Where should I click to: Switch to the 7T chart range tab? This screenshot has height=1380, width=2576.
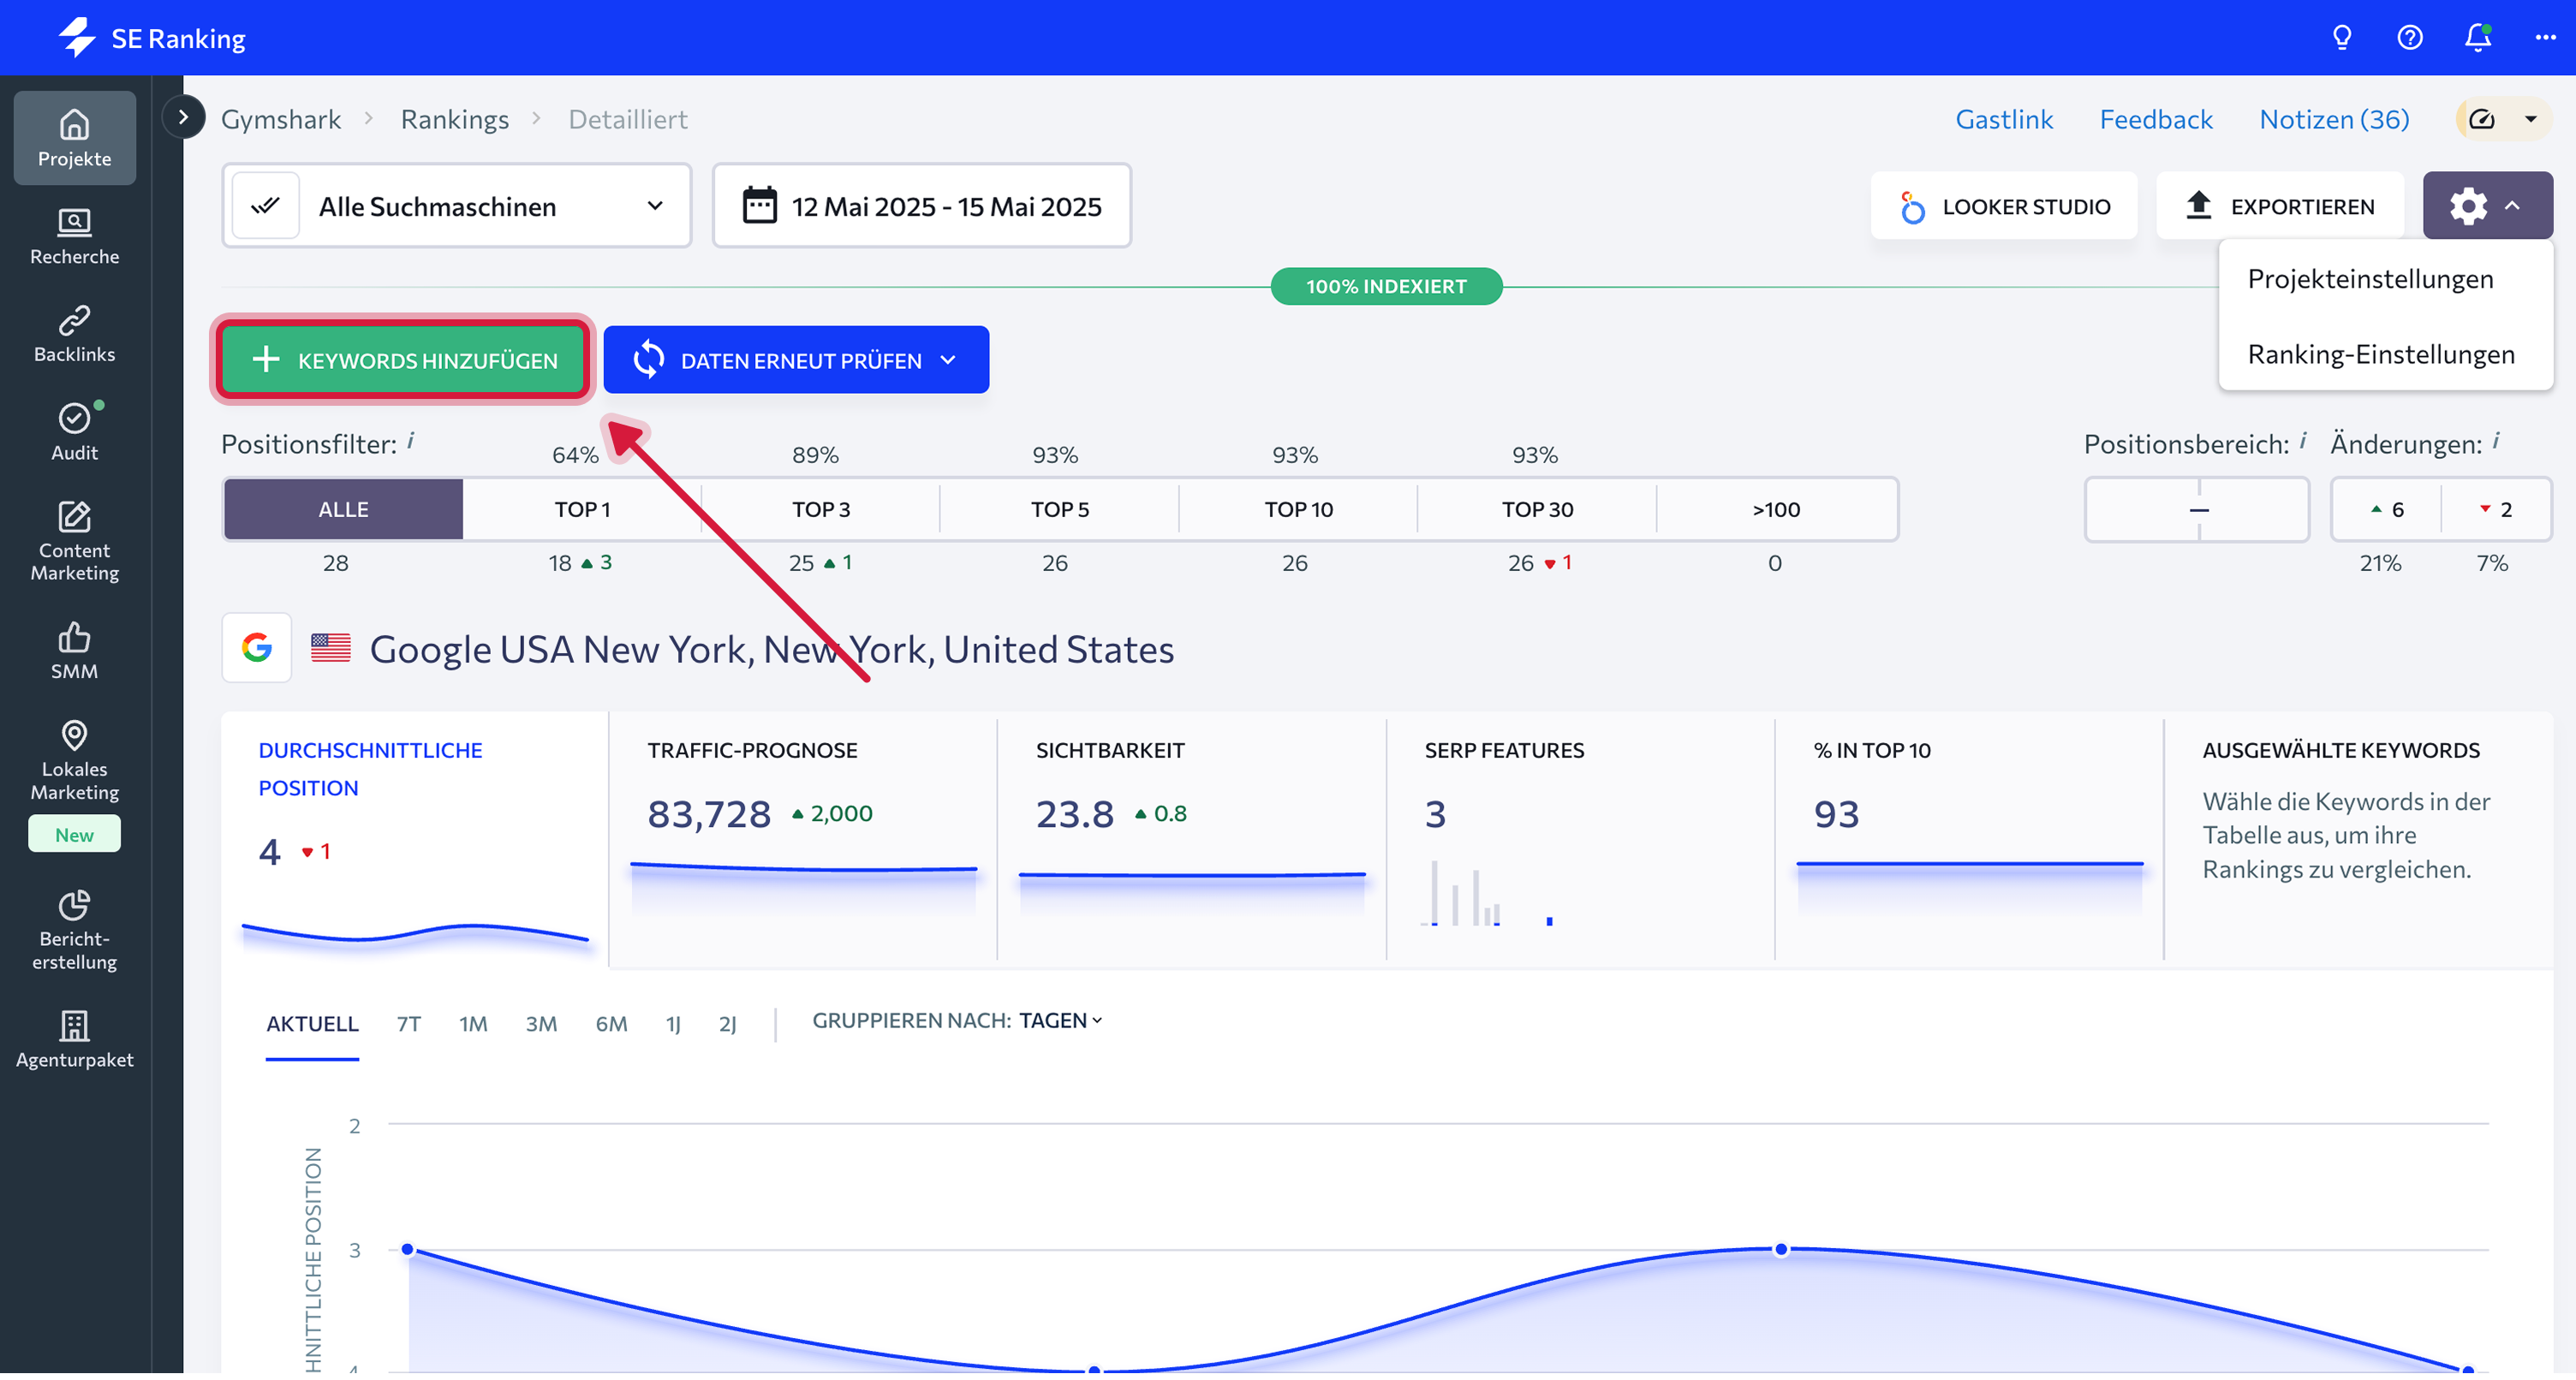(x=408, y=1025)
